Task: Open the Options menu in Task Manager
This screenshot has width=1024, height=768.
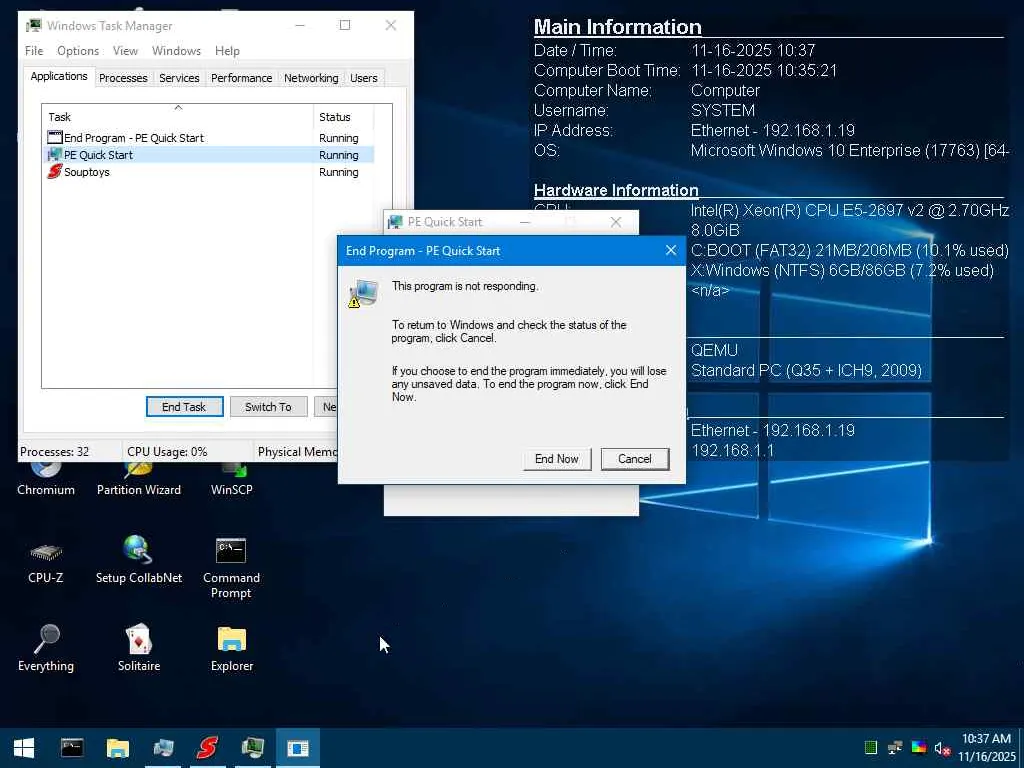Action: pos(78,51)
